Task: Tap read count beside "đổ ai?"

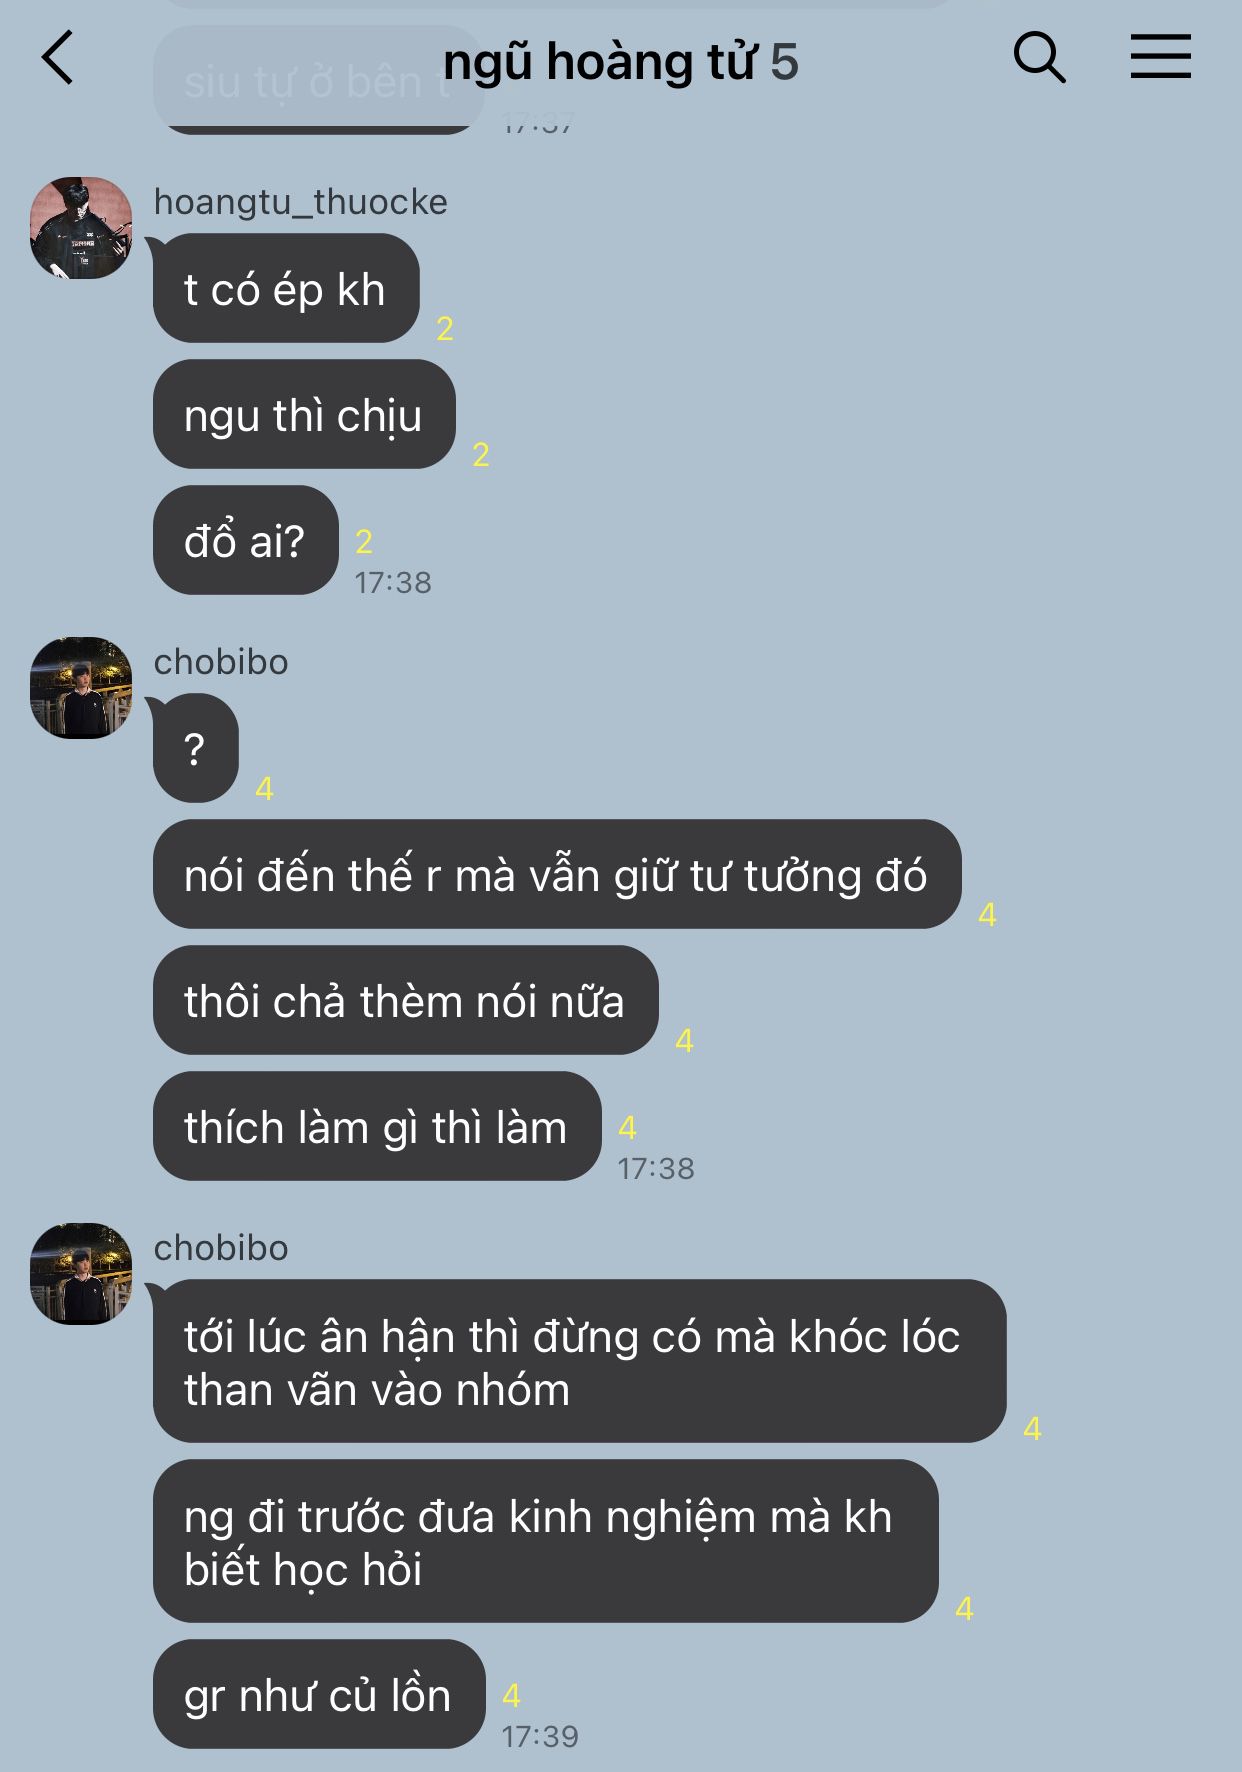Action: click(364, 542)
